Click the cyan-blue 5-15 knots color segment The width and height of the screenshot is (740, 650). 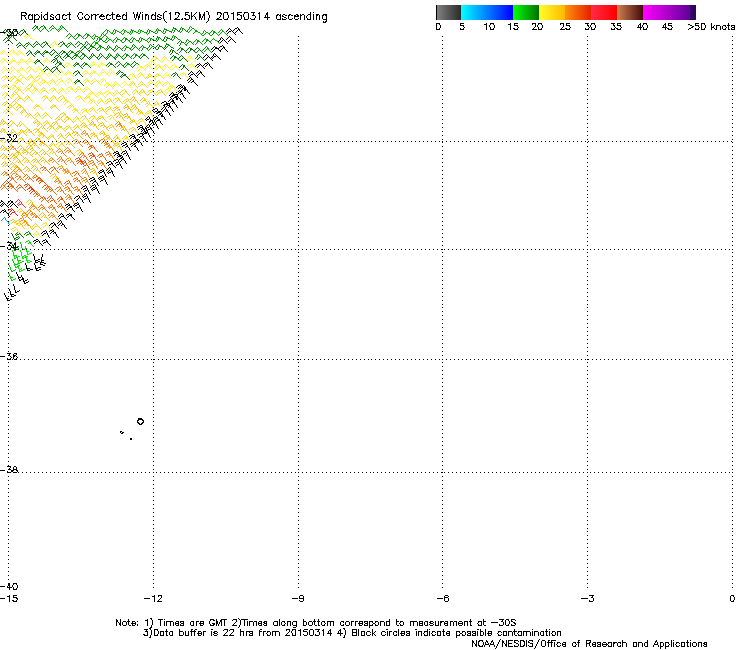tap(487, 12)
